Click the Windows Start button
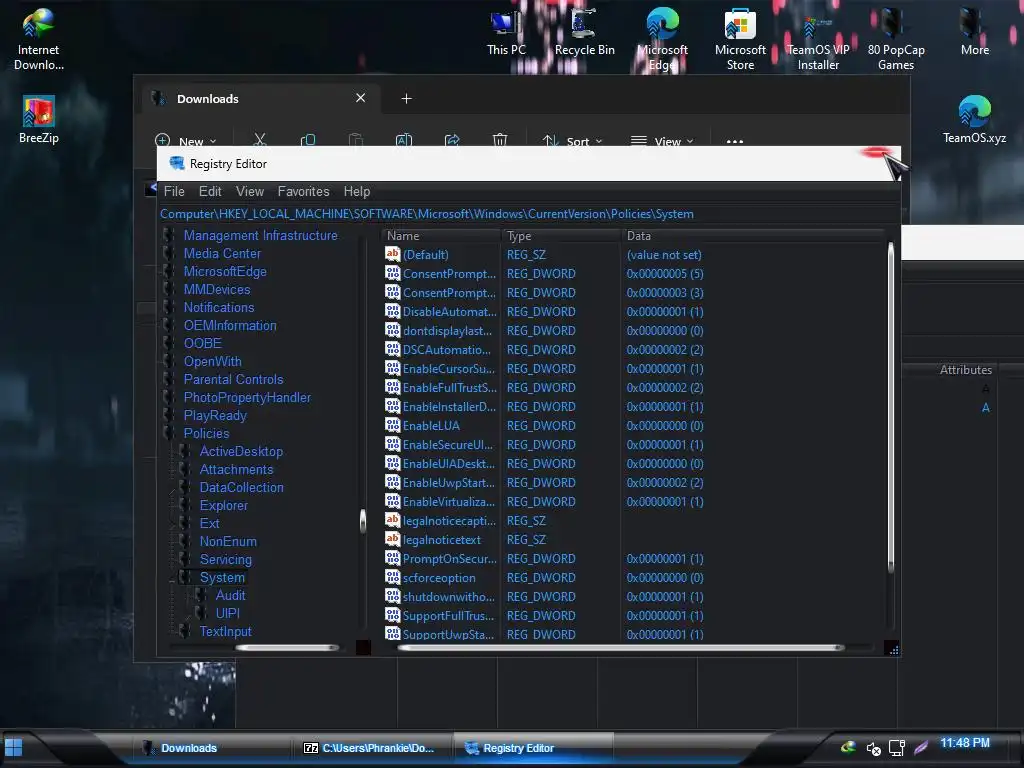1024x768 pixels. (x=14, y=748)
